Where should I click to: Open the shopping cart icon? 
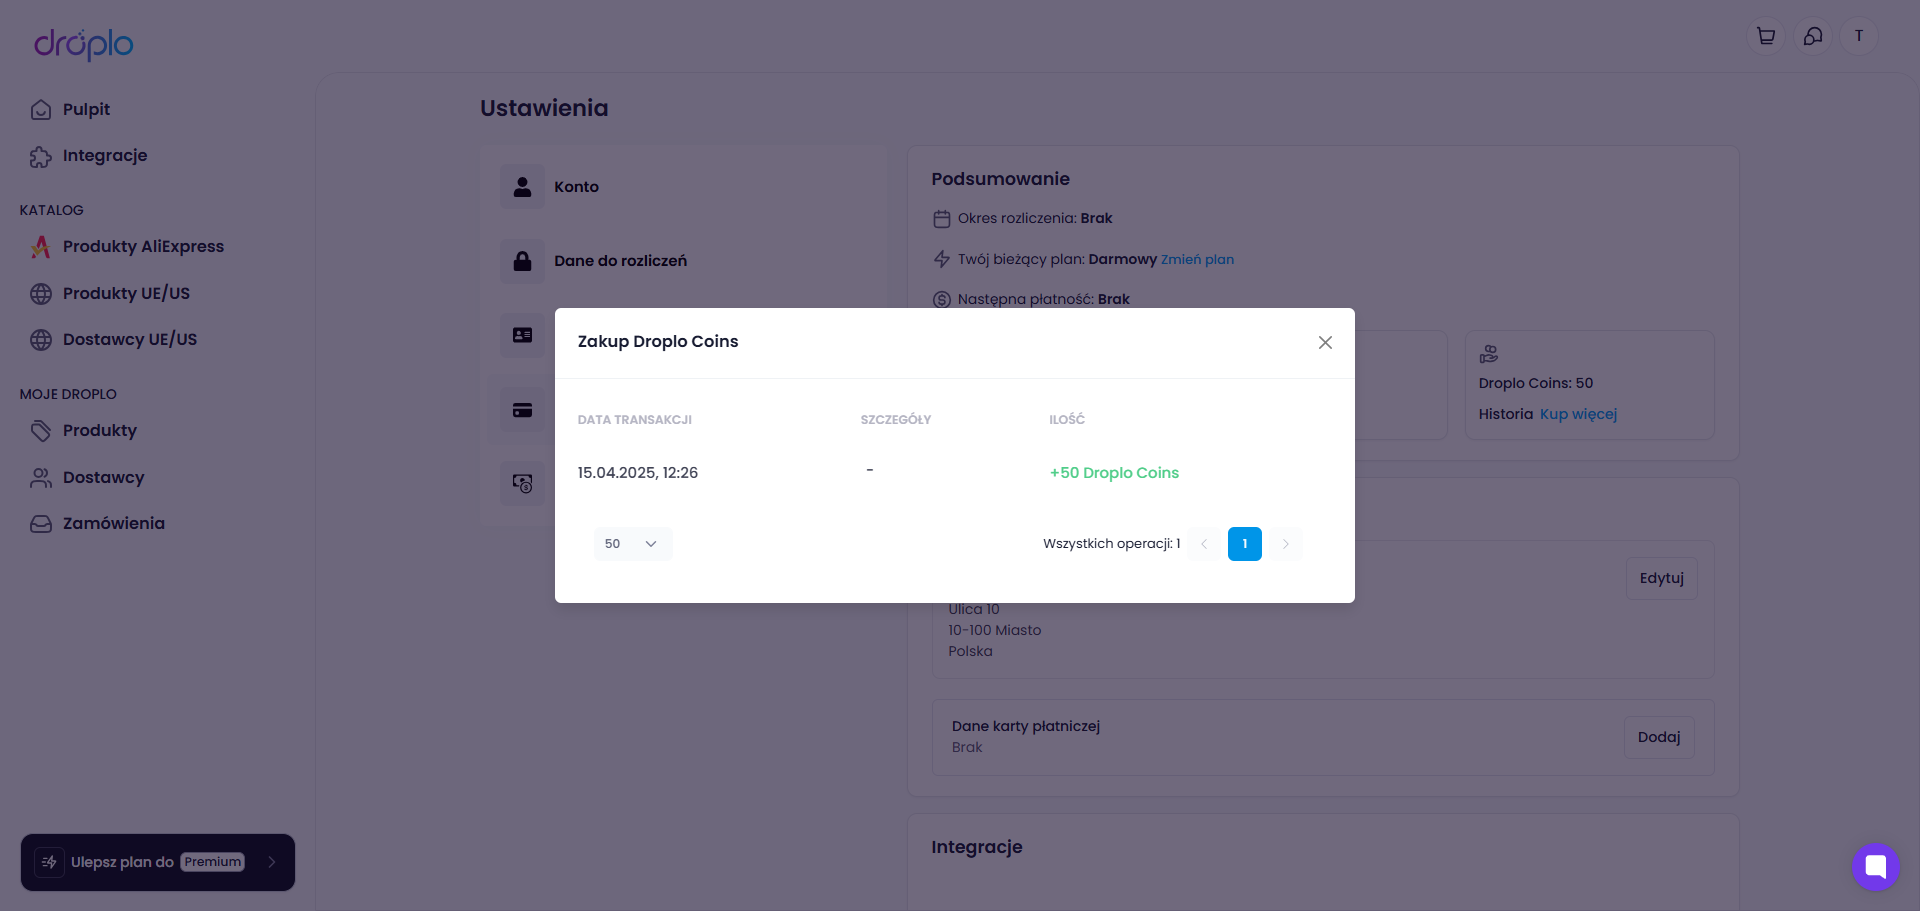(1766, 36)
